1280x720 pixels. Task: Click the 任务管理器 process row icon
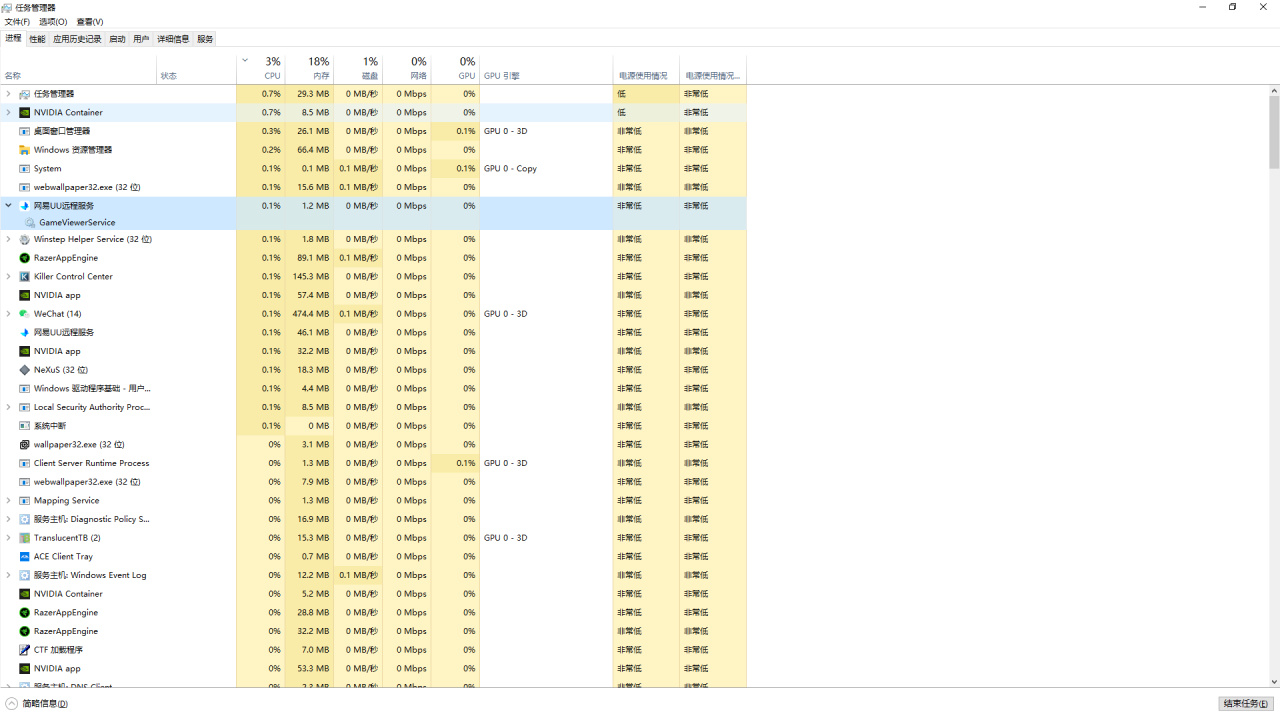pos(25,94)
